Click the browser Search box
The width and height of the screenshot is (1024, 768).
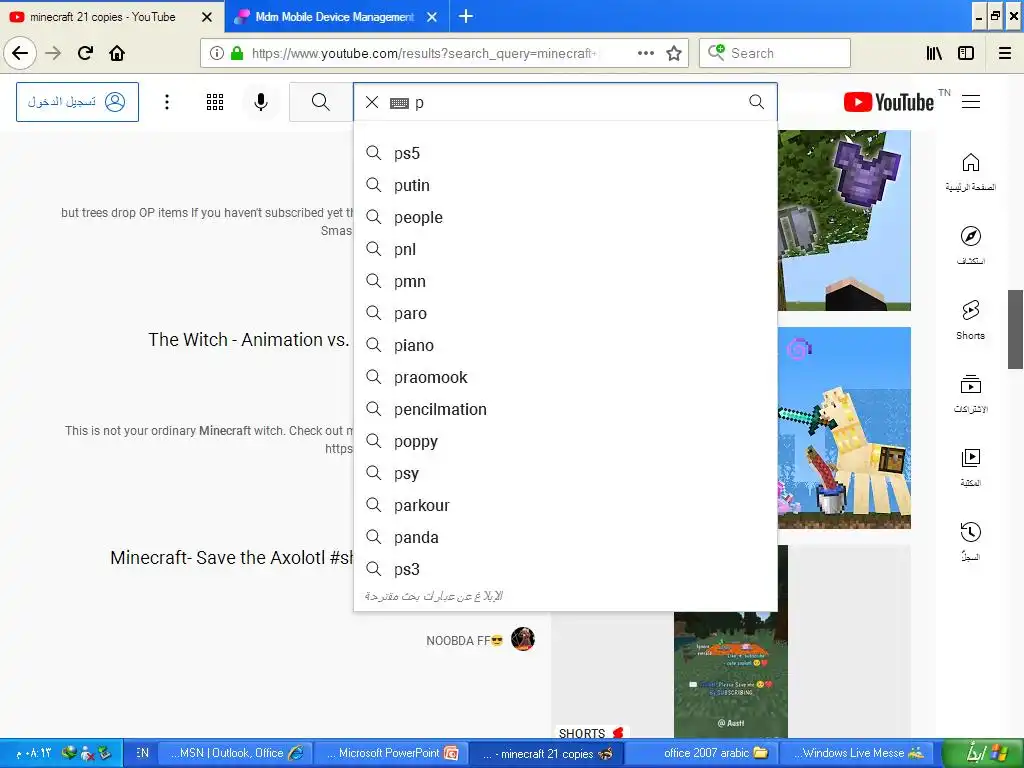tap(775, 53)
